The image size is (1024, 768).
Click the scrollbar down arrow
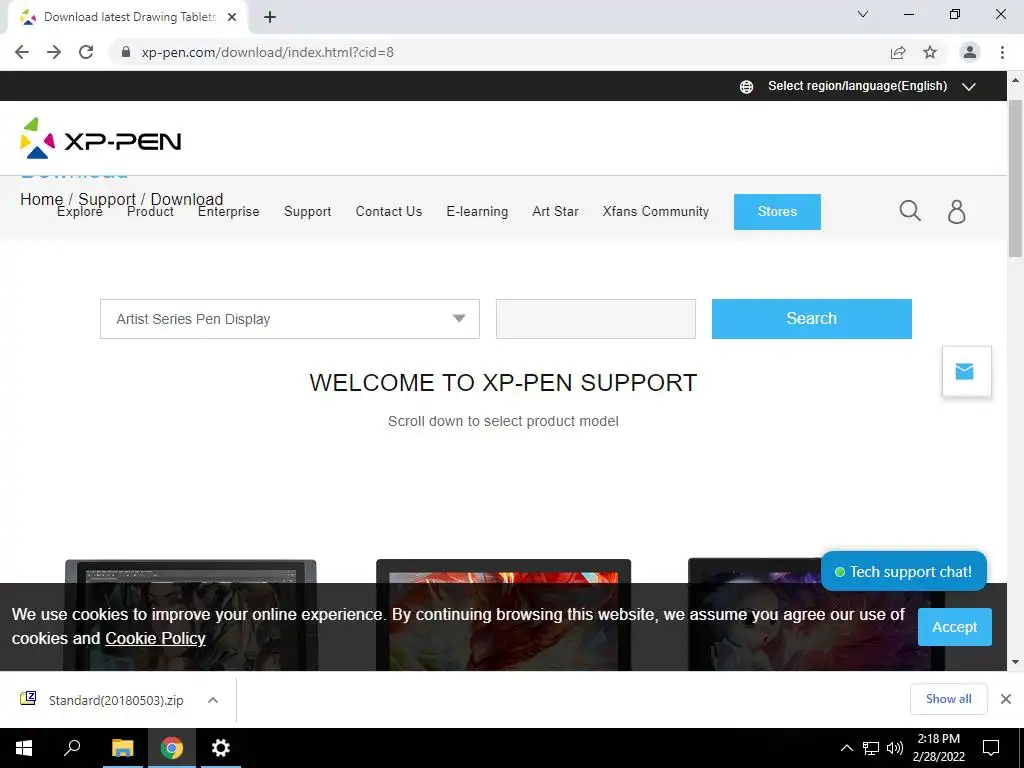point(1015,662)
